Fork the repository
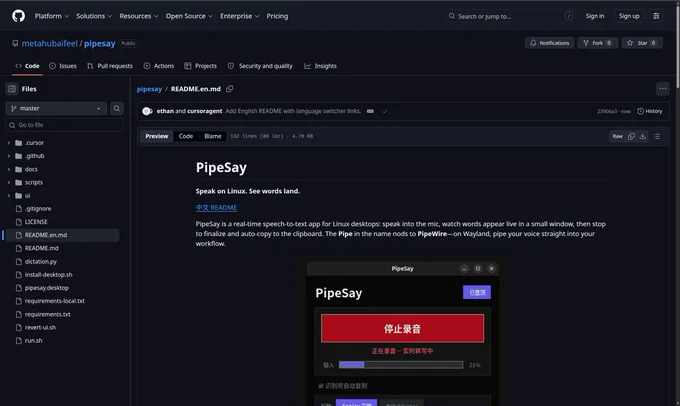This screenshot has height=406, width=680. click(x=597, y=43)
